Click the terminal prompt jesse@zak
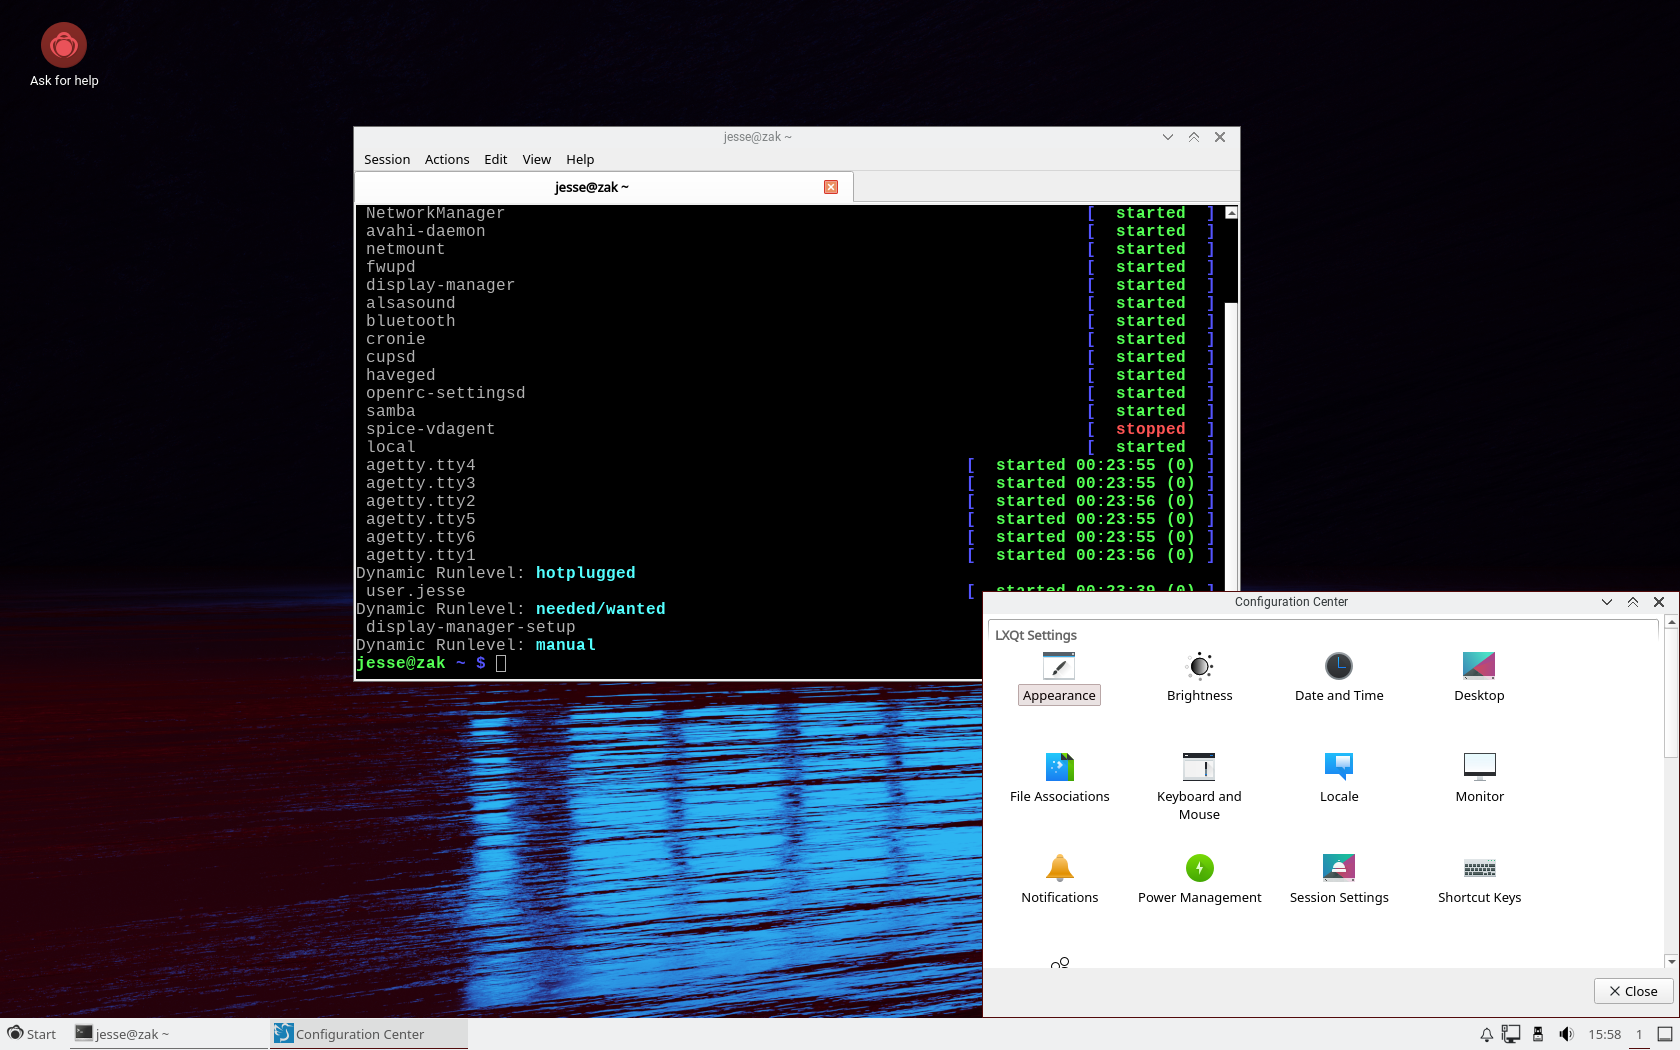Image resolution: width=1680 pixels, height=1050 pixels. tap(400, 663)
